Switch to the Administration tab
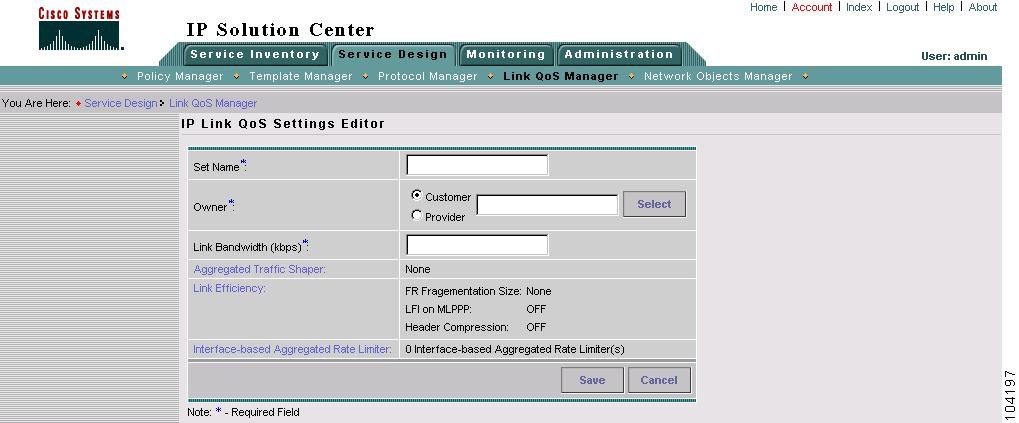Image resolution: width=1019 pixels, height=423 pixels. pyautogui.click(x=619, y=55)
